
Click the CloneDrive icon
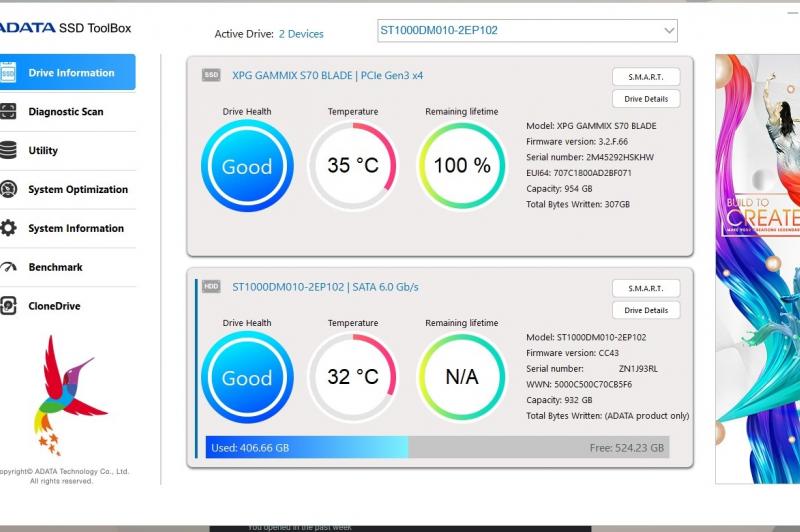(9, 306)
